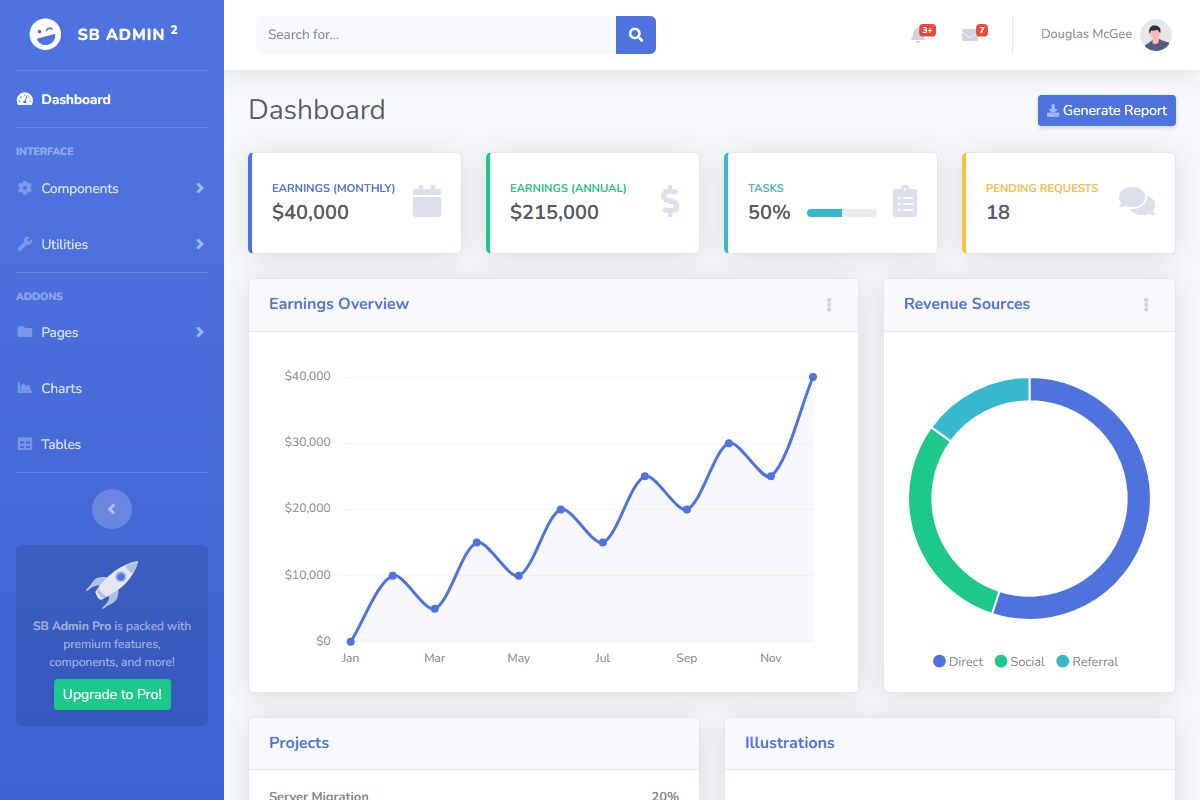
Task: Expand Components menu chevron
Action: pos(200,188)
